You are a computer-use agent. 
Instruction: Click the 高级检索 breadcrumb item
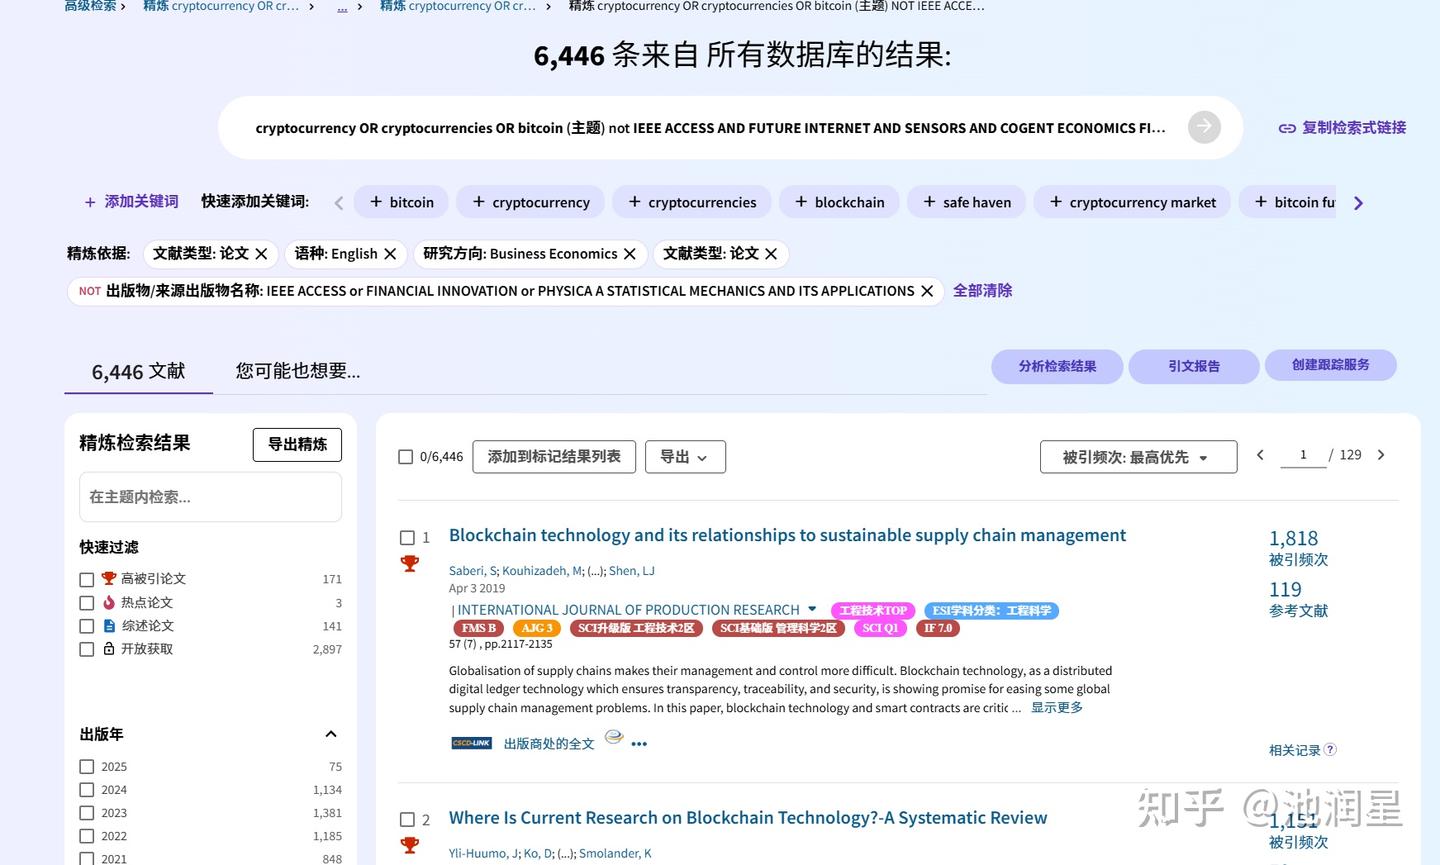[x=88, y=6]
